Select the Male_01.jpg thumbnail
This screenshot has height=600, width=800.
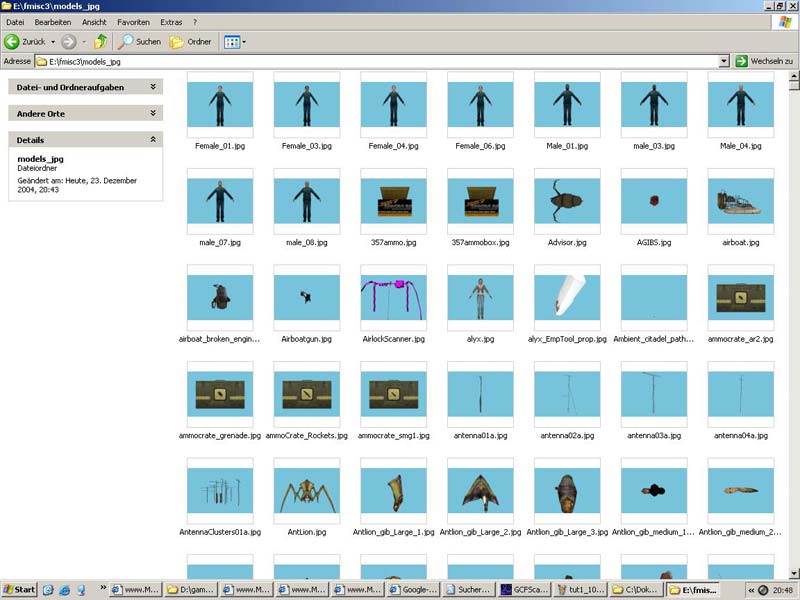click(567, 105)
